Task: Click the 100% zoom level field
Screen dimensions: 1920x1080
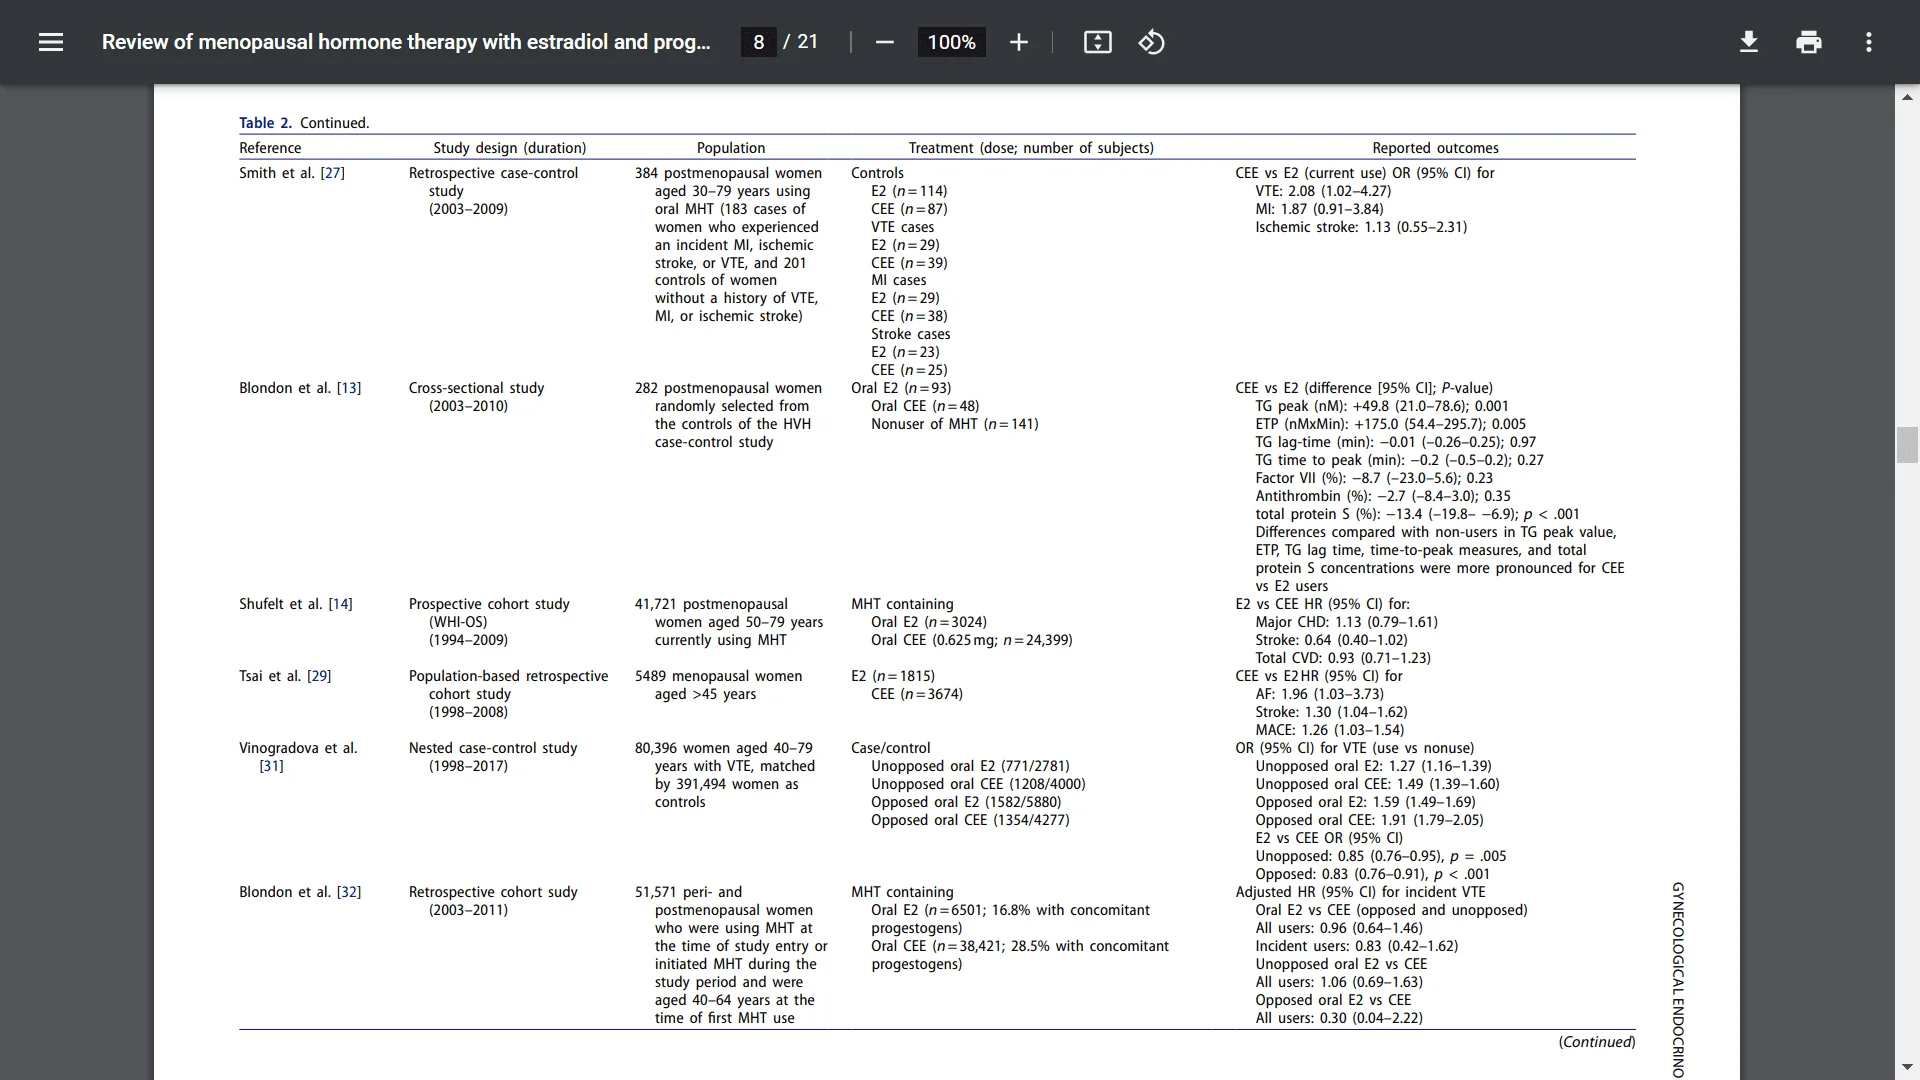Action: 951,42
